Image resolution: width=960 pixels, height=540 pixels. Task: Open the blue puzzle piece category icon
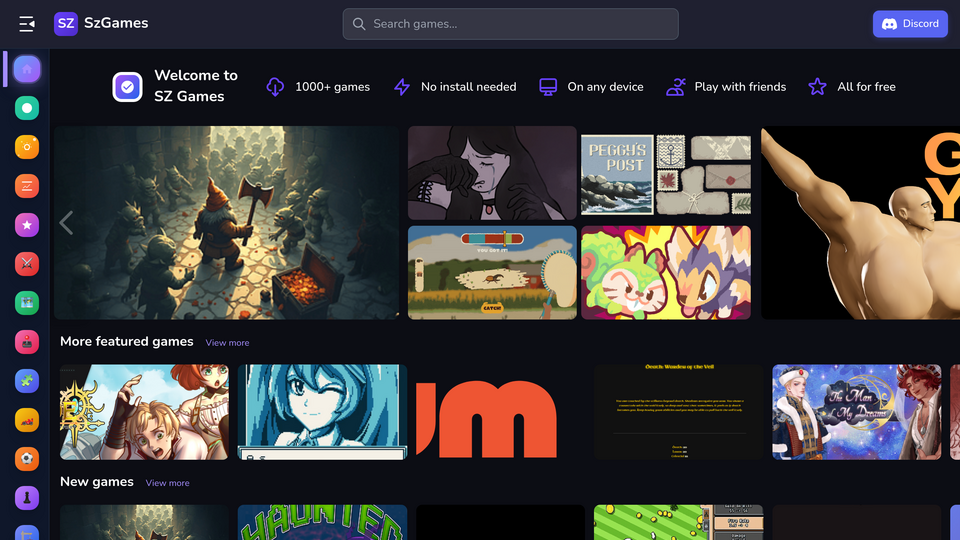(x=27, y=381)
